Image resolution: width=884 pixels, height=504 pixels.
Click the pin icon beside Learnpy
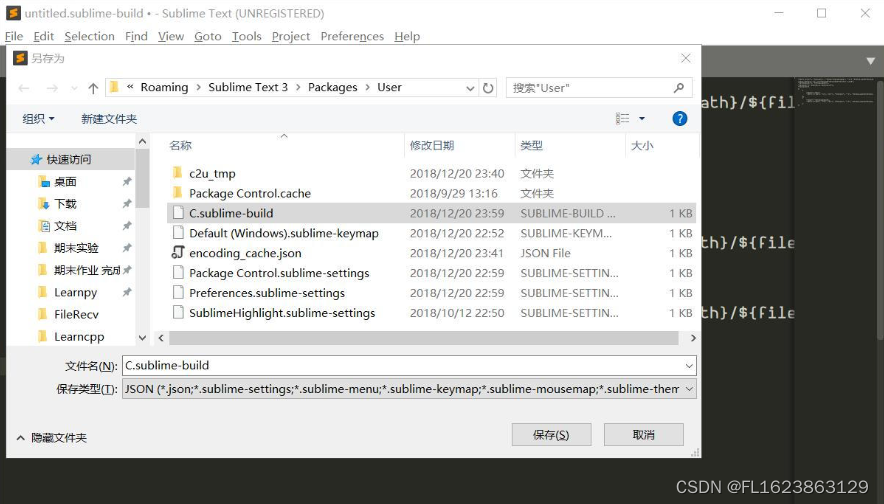coord(127,292)
